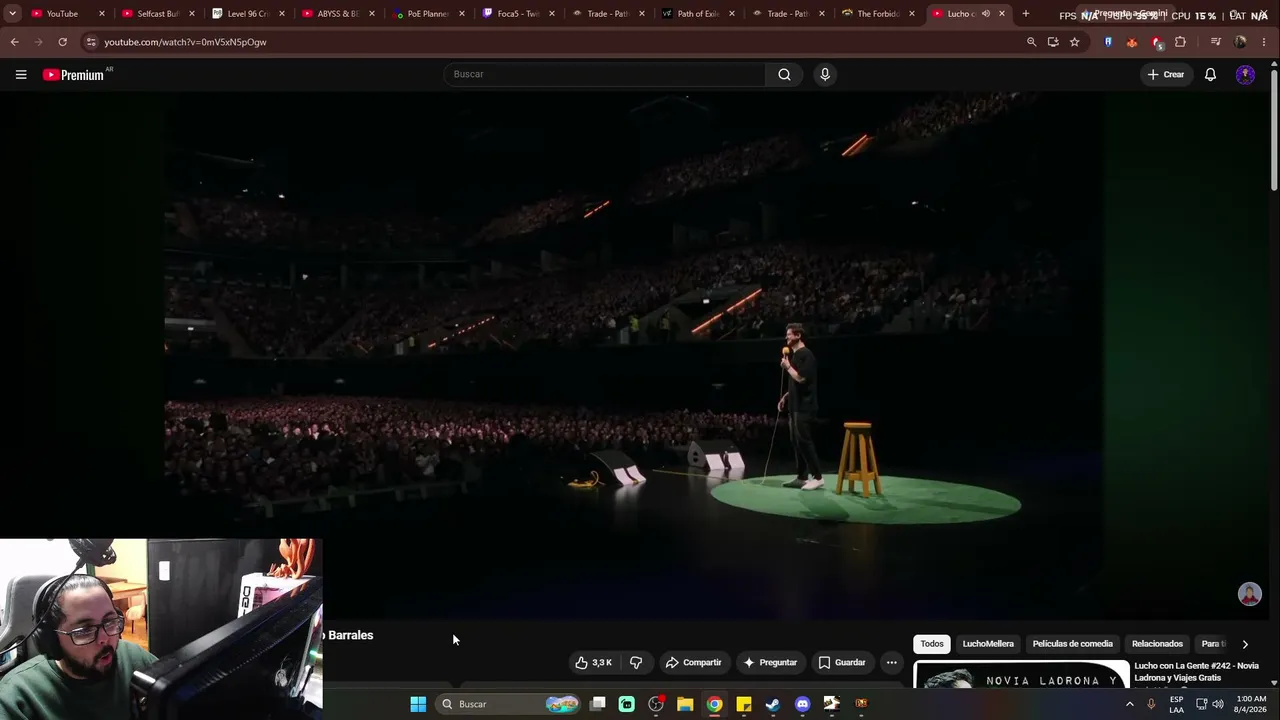The width and height of the screenshot is (1280, 720).
Task: Select the Todos filter chip
Action: (x=932, y=644)
